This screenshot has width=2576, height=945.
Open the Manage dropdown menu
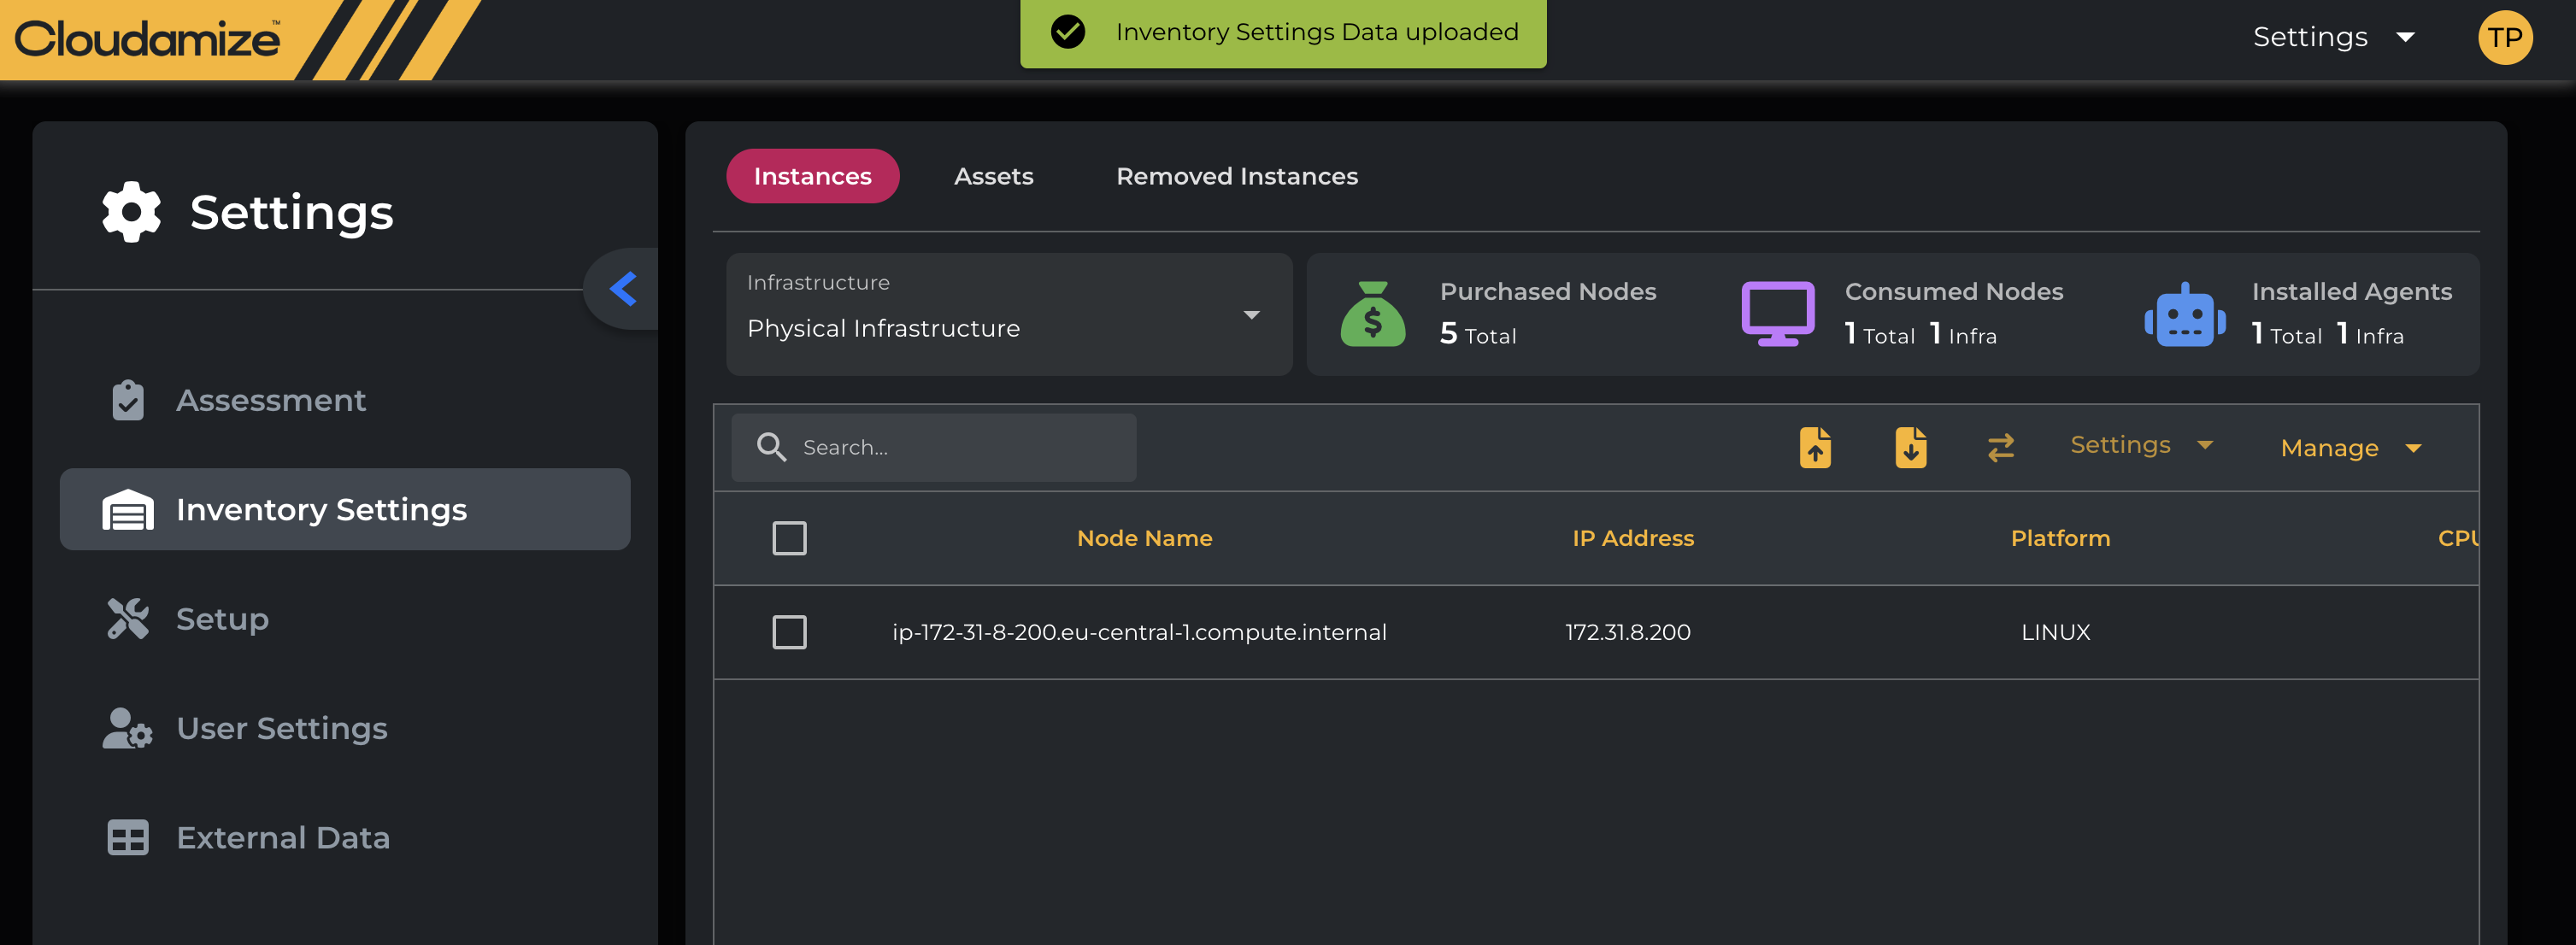pos(2349,448)
